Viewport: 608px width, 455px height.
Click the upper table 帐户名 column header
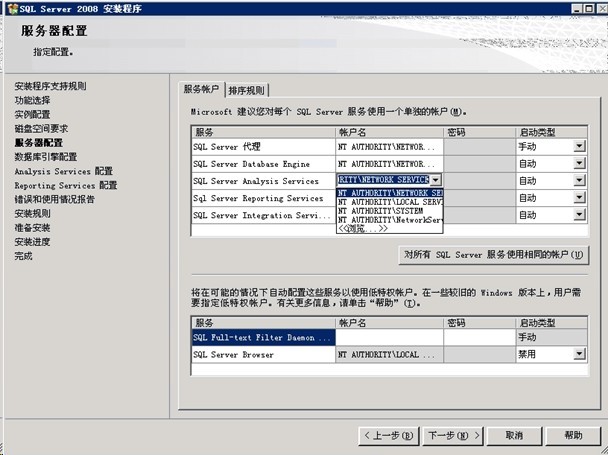(389, 132)
